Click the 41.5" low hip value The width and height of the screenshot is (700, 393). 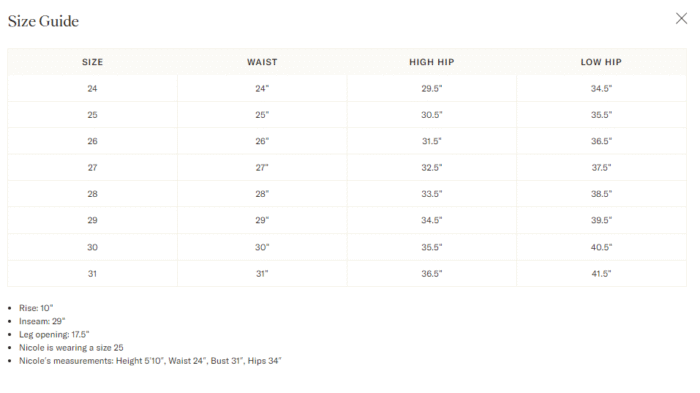click(x=601, y=273)
